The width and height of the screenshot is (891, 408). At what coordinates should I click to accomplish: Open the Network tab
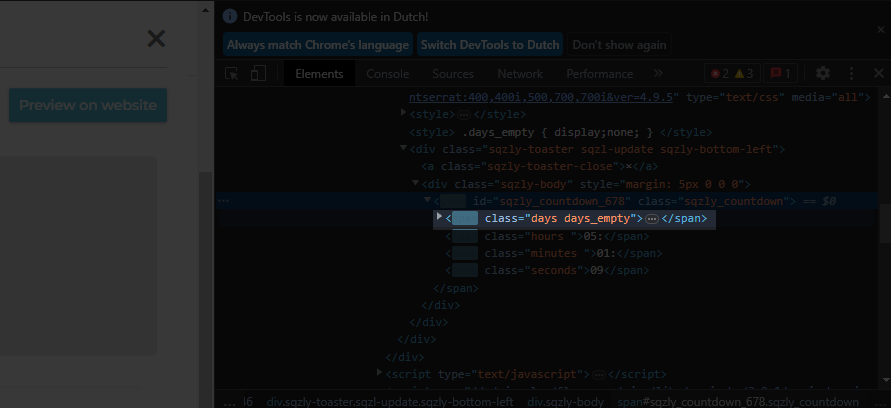pyautogui.click(x=520, y=74)
